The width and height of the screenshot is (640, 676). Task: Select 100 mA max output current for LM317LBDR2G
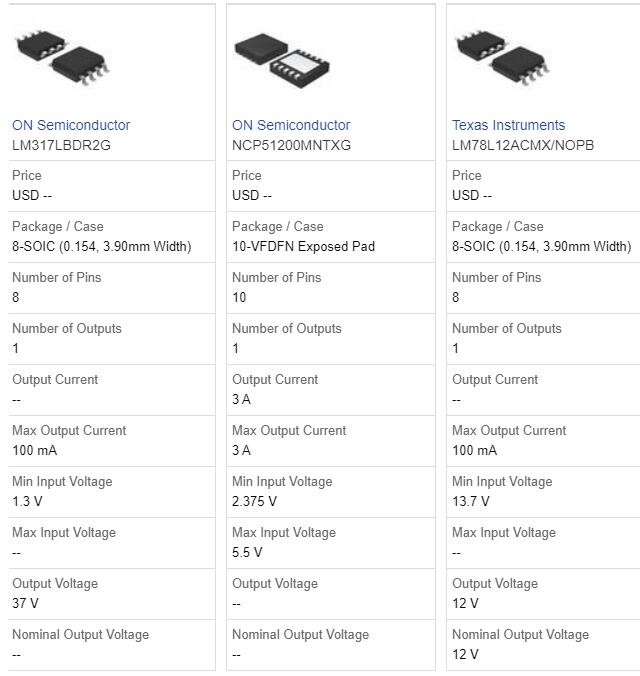pyautogui.click(x=34, y=450)
